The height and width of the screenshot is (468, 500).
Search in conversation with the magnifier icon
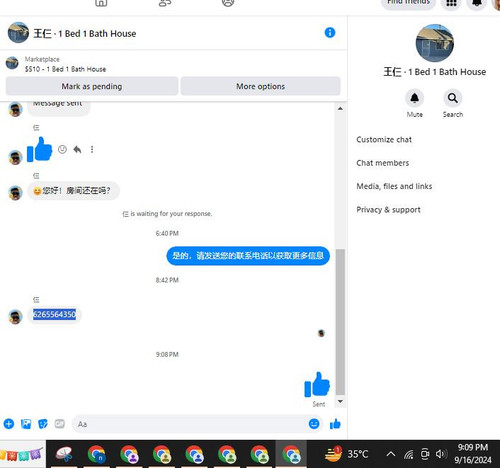click(452, 98)
